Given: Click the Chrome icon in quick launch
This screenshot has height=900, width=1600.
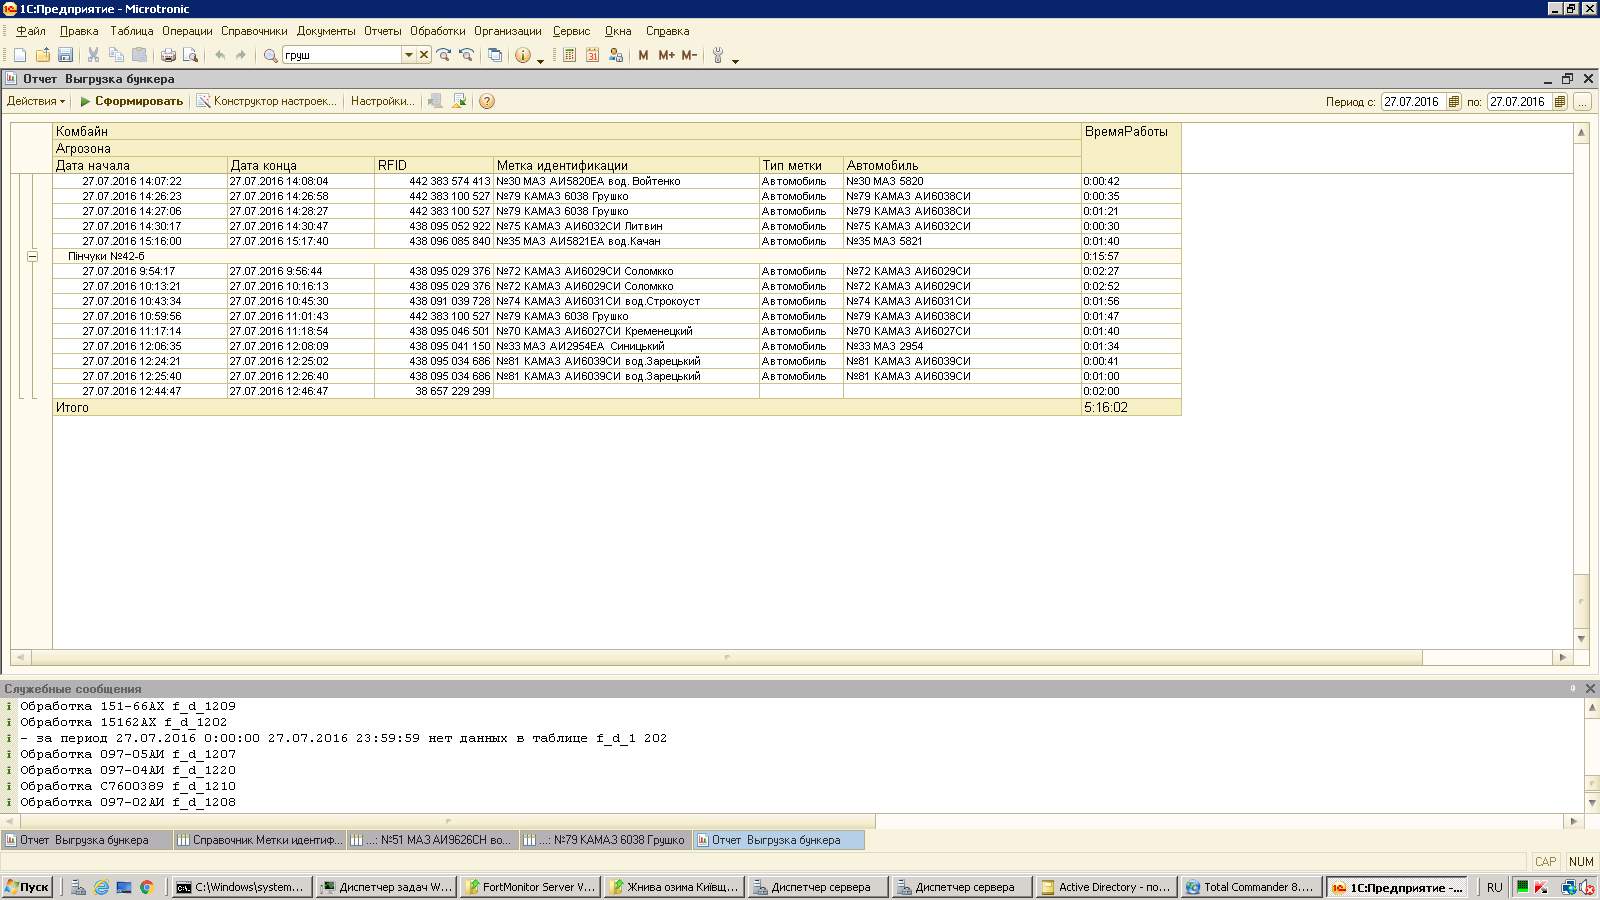Looking at the screenshot, I should click(x=146, y=887).
